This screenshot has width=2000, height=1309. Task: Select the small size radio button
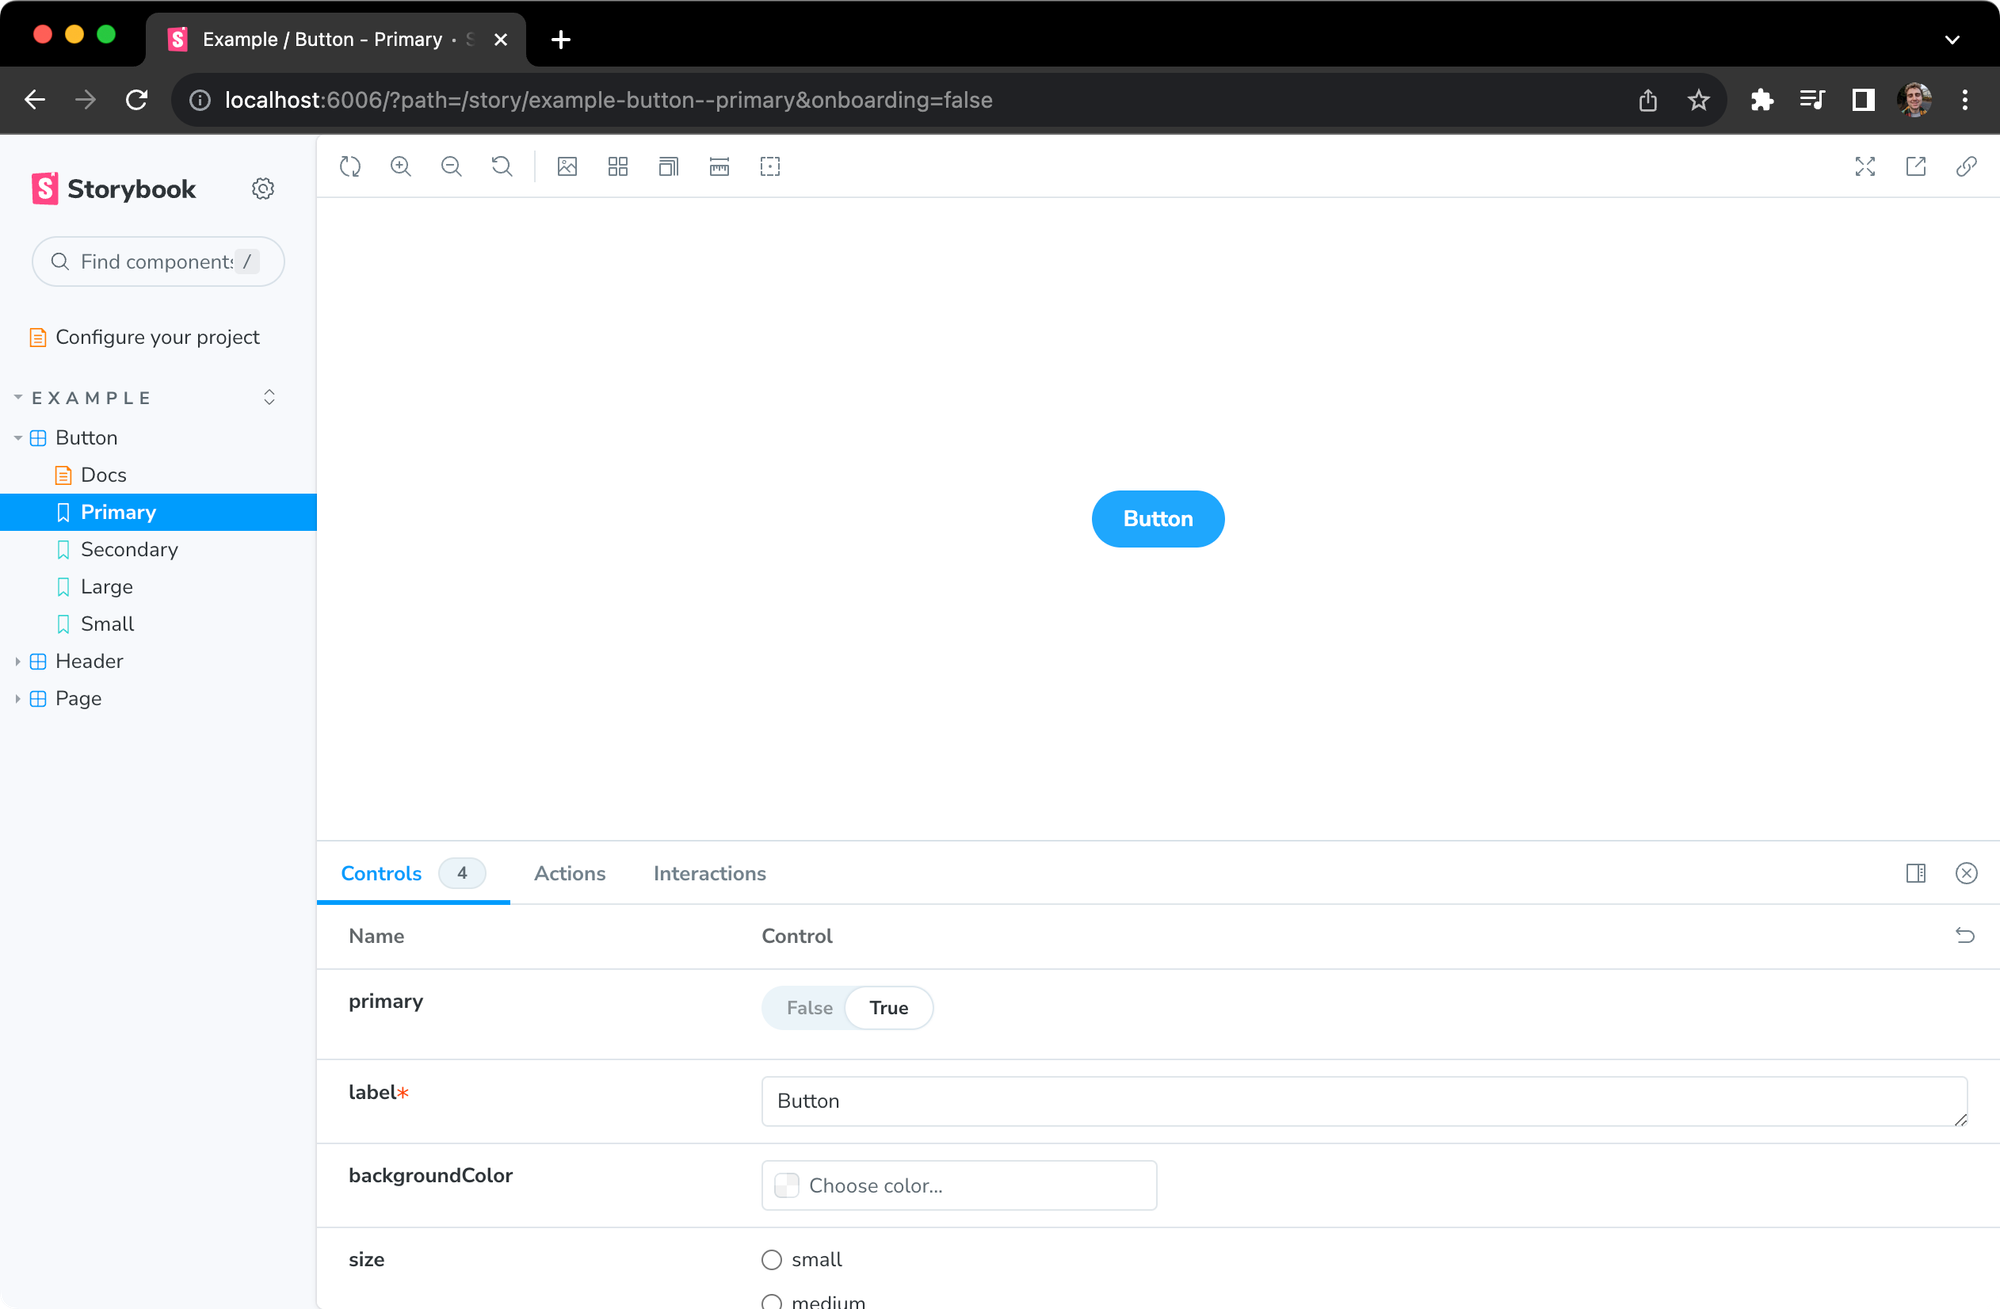tap(771, 1260)
